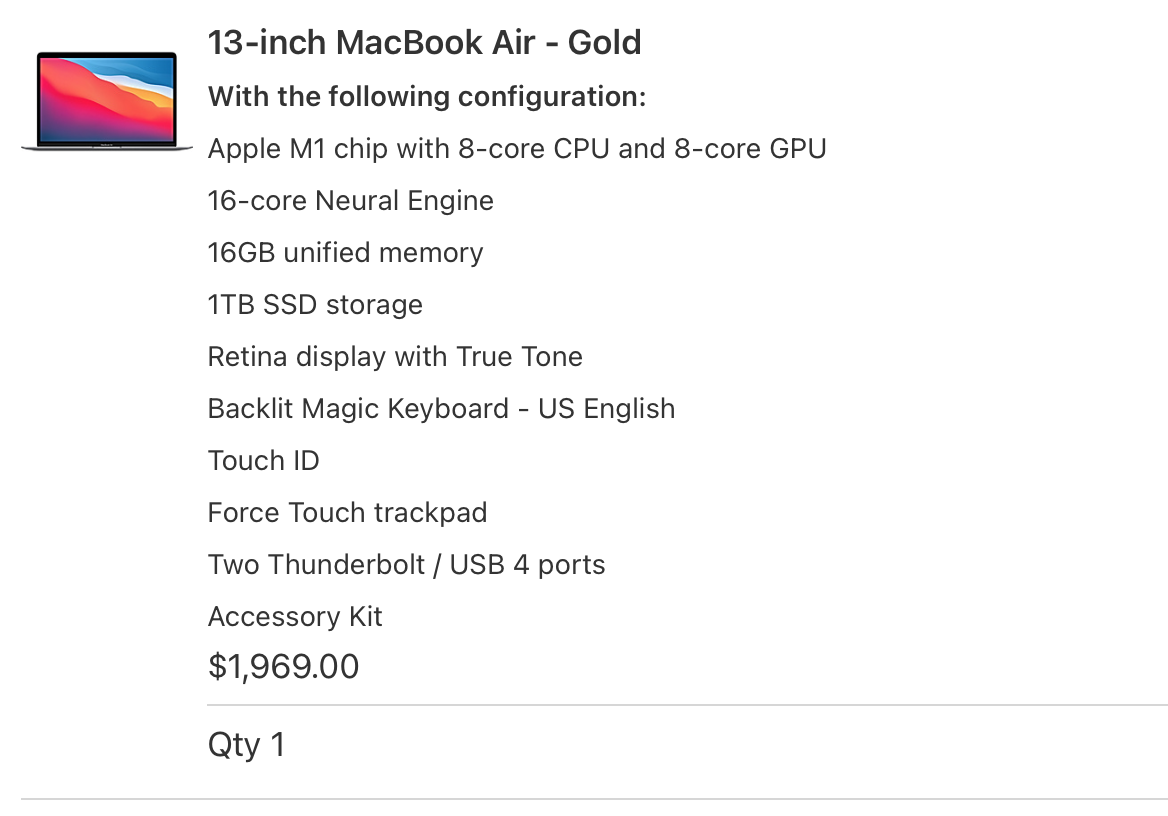Click the MacBook screen wallpaper in thumbnail
This screenshot has width=1168, height=816.
[x=107, y=98]
